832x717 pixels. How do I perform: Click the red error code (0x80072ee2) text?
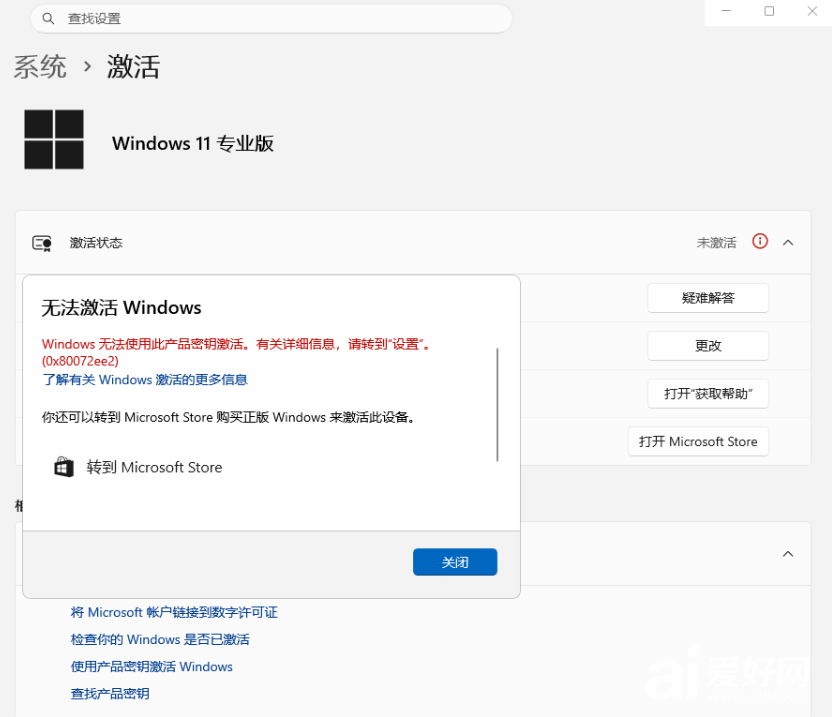80,361
